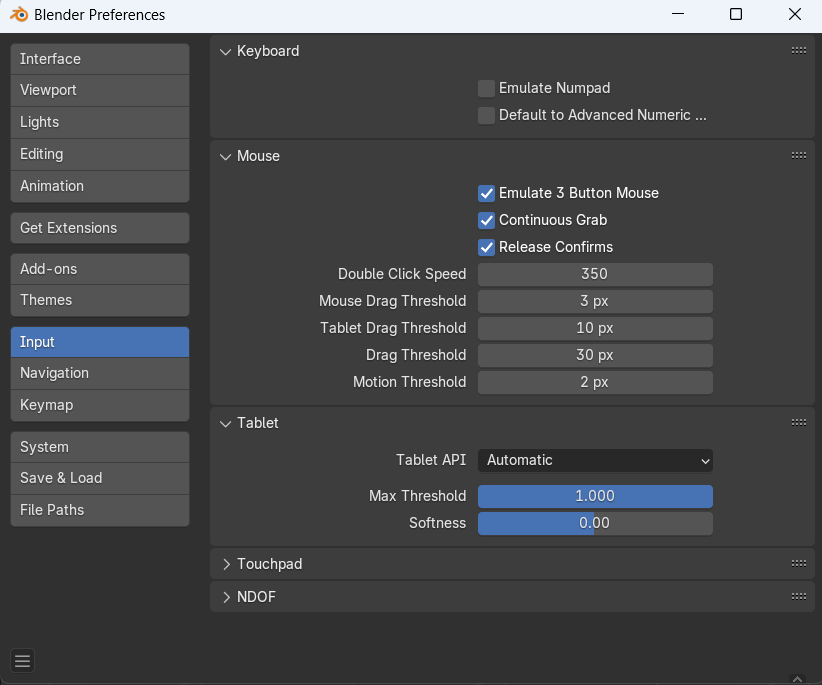Image resolution: width=822 pixels, height=685 pixels.
Task: Click the Keyboard panel drag grip
Action: 798,50
